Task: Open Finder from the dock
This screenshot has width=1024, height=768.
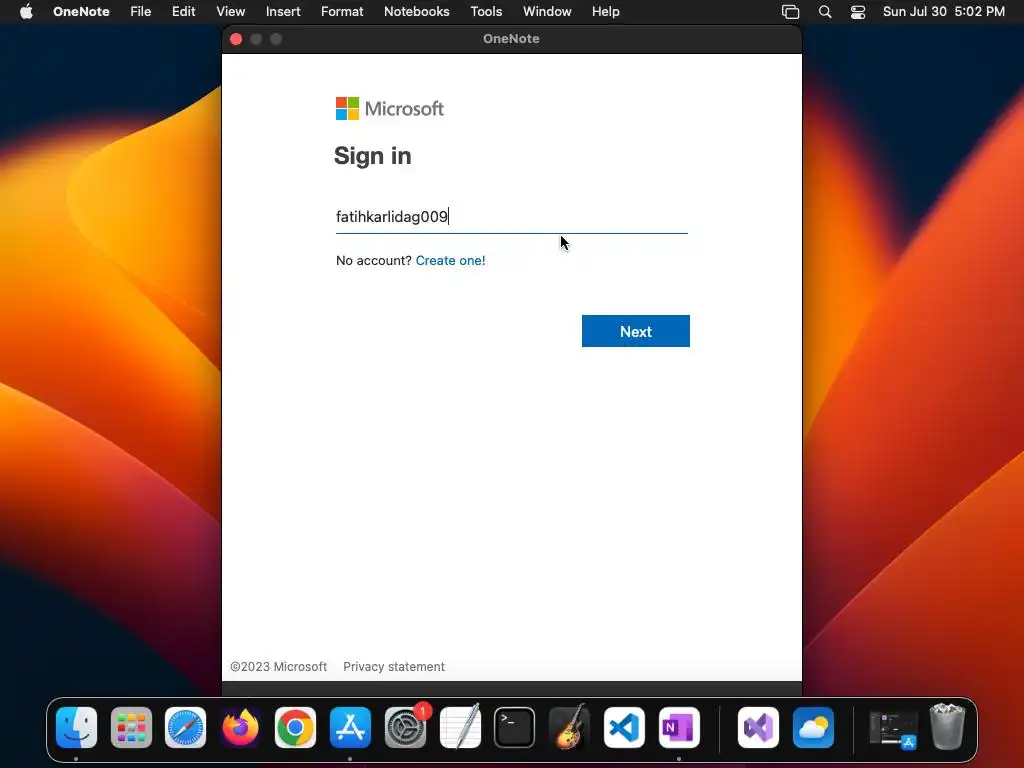Action: [76, 728]
